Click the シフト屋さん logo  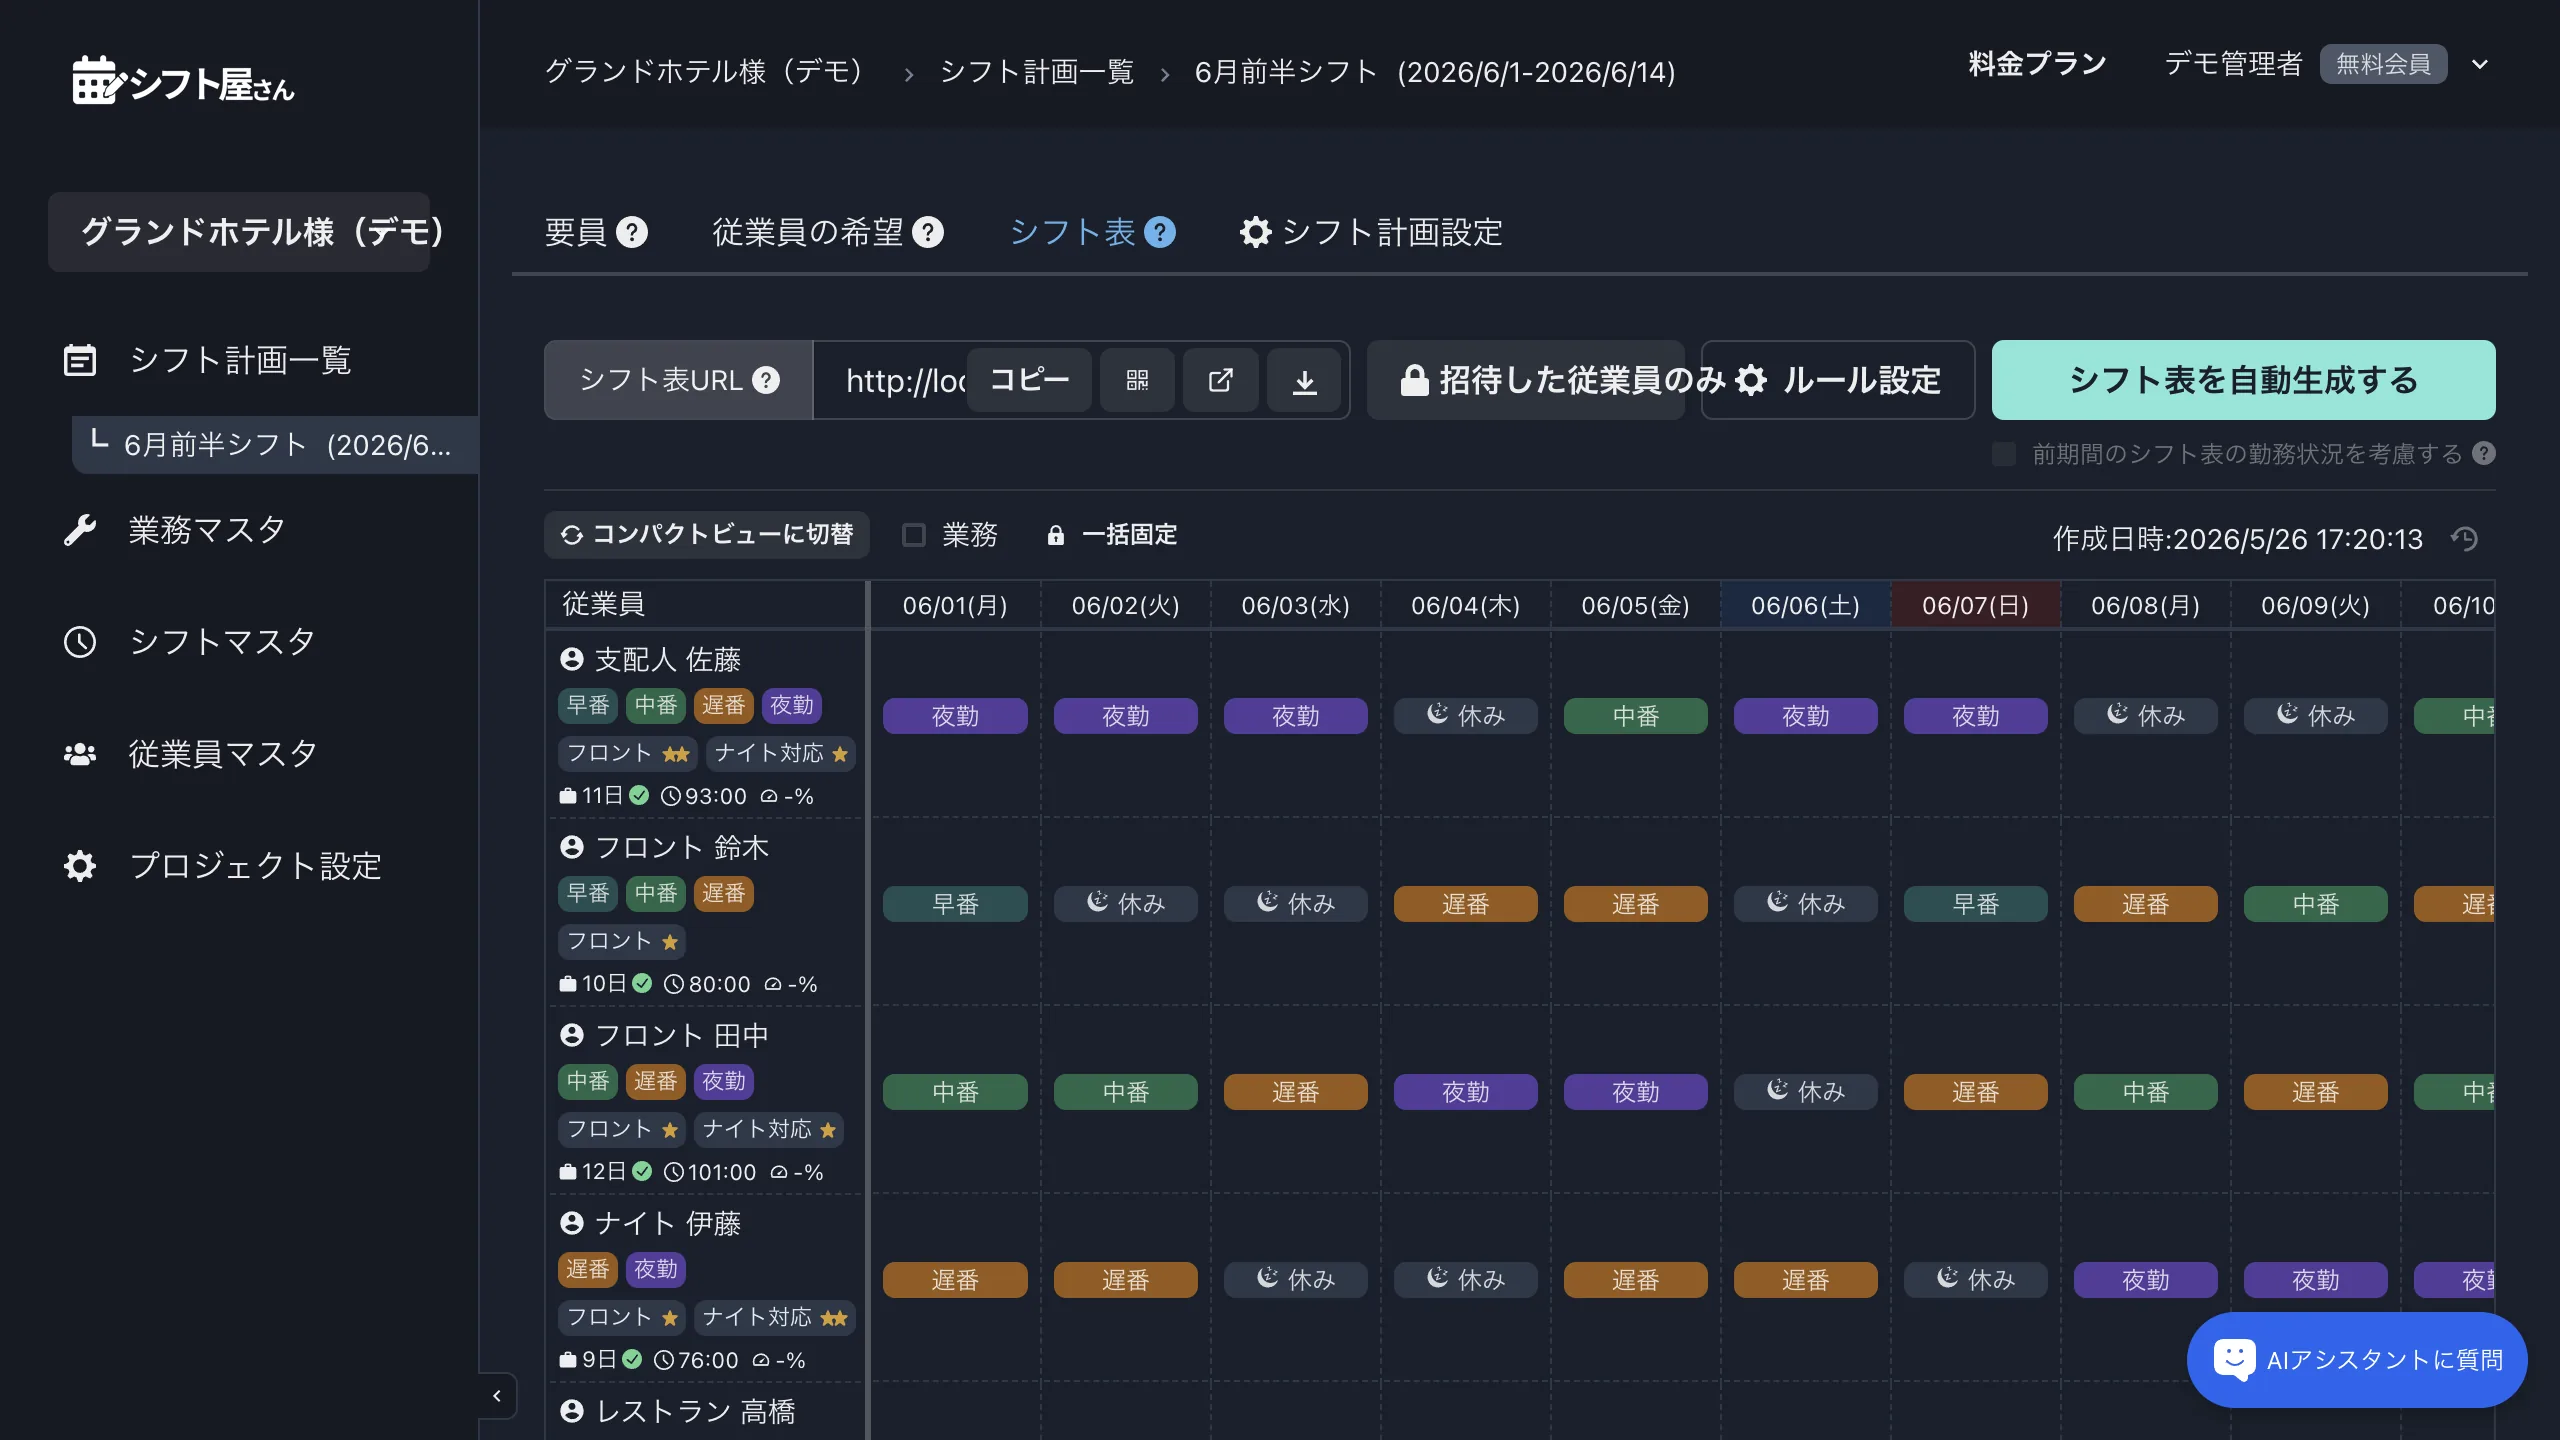pyautogui.click(x=183, y=80)
